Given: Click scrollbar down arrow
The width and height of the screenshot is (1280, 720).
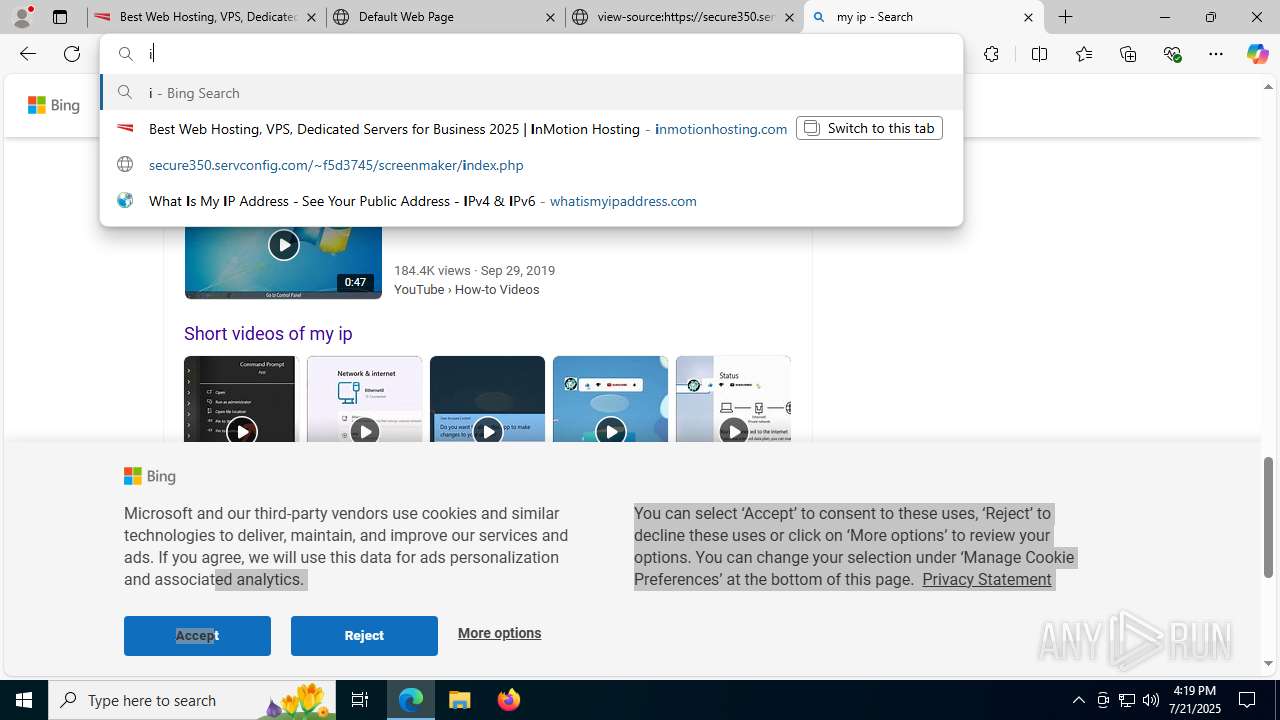Looking at the screenshot, I should tap(1268, 663).
